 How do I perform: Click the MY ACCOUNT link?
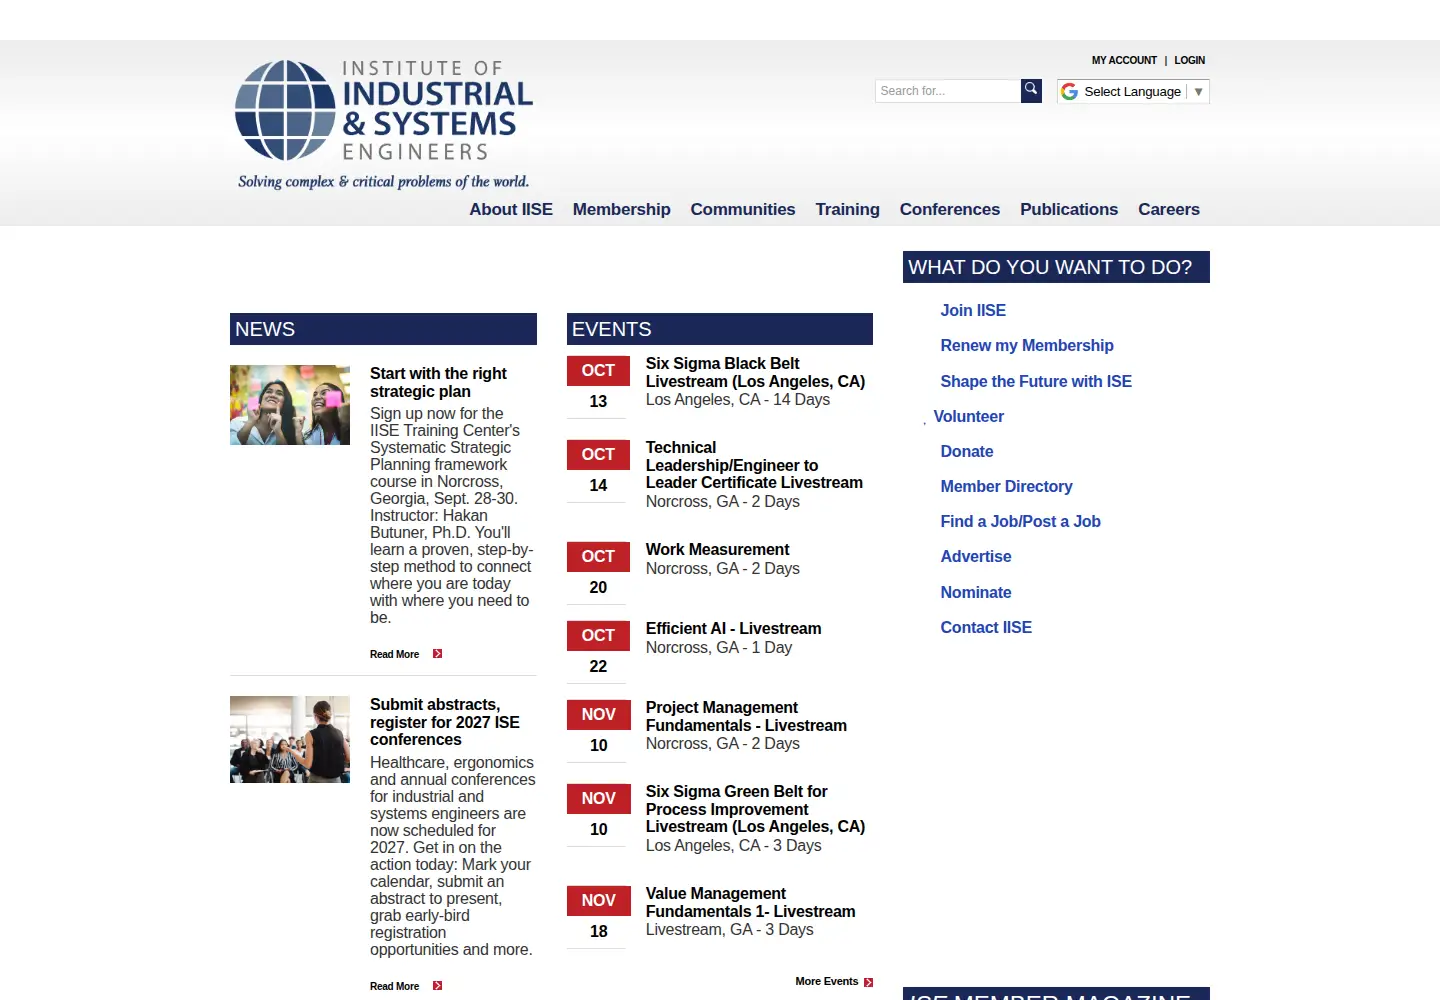pos(1124,60)
